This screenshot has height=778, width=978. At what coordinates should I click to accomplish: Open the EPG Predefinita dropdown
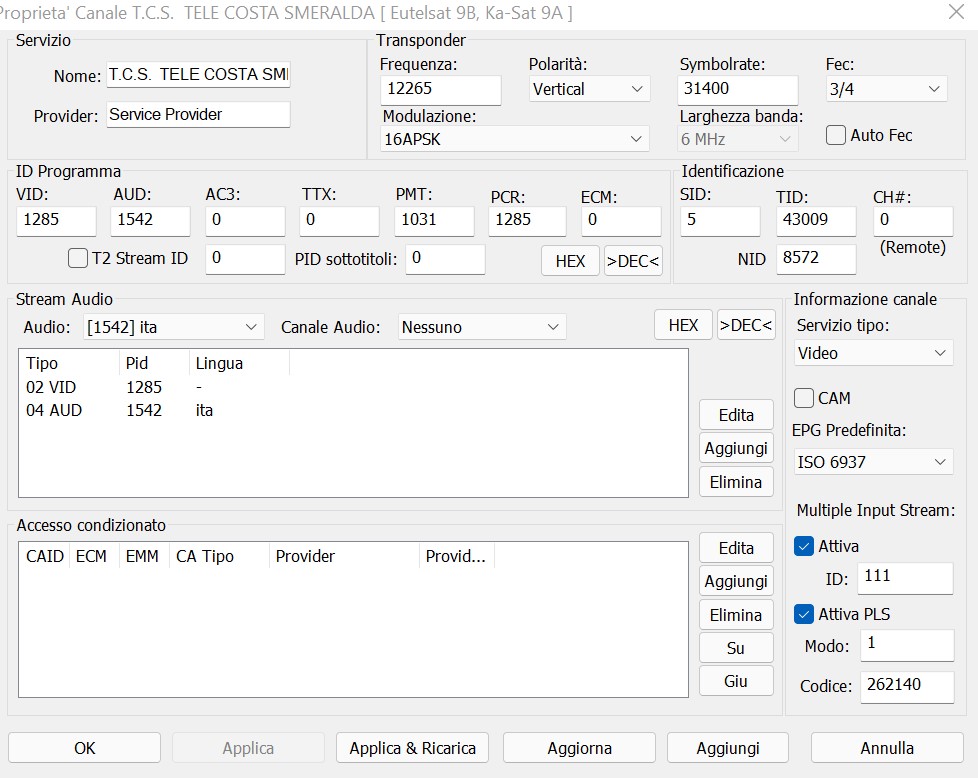873,462
